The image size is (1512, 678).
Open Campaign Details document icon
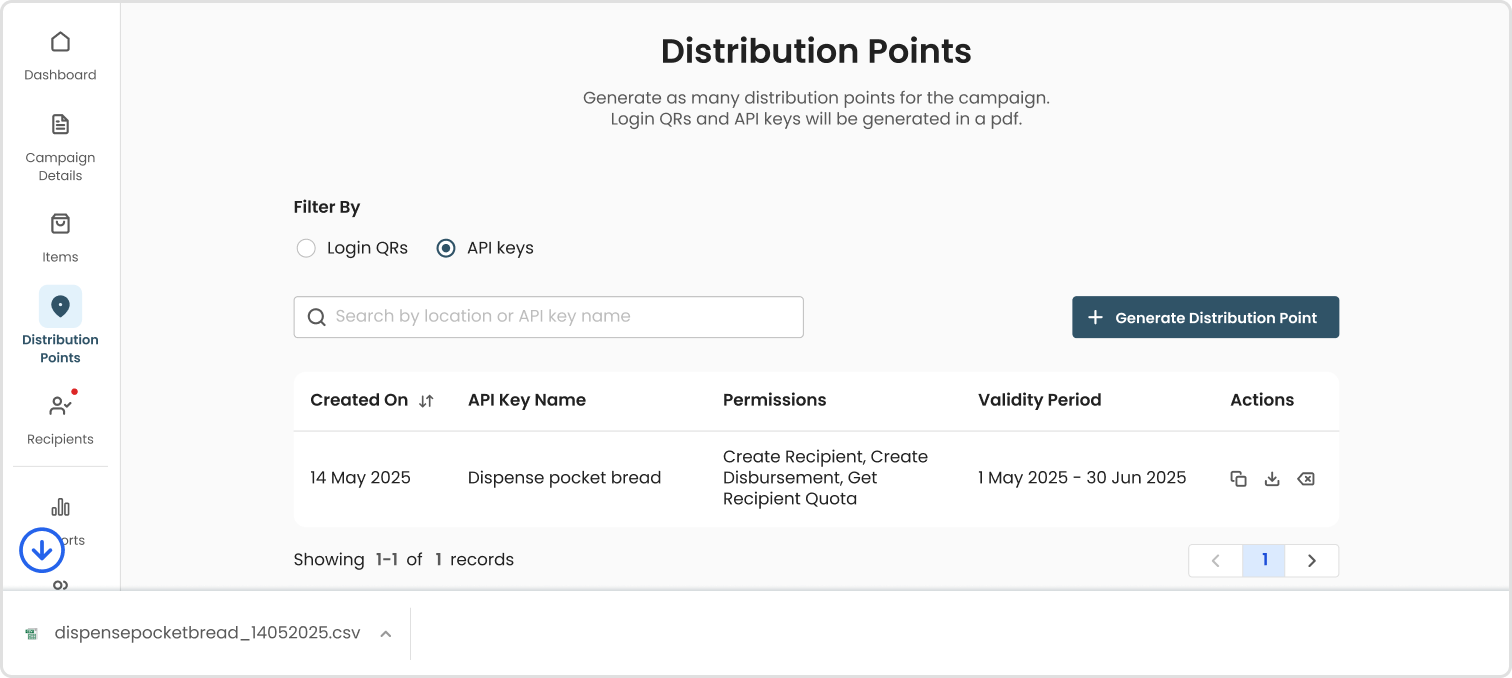point(60,125)
